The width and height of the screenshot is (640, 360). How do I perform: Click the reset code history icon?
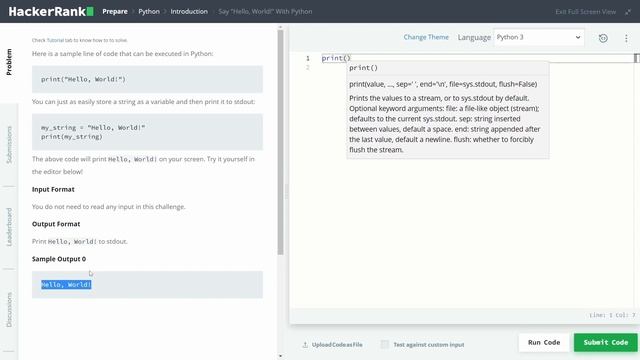pos(603,38)
